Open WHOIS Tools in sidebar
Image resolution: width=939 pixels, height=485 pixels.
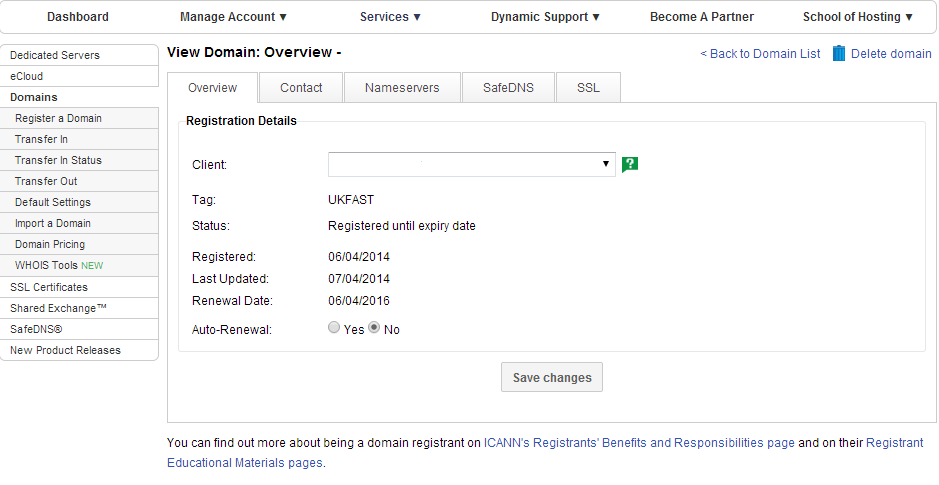click(x=79, y=265)
